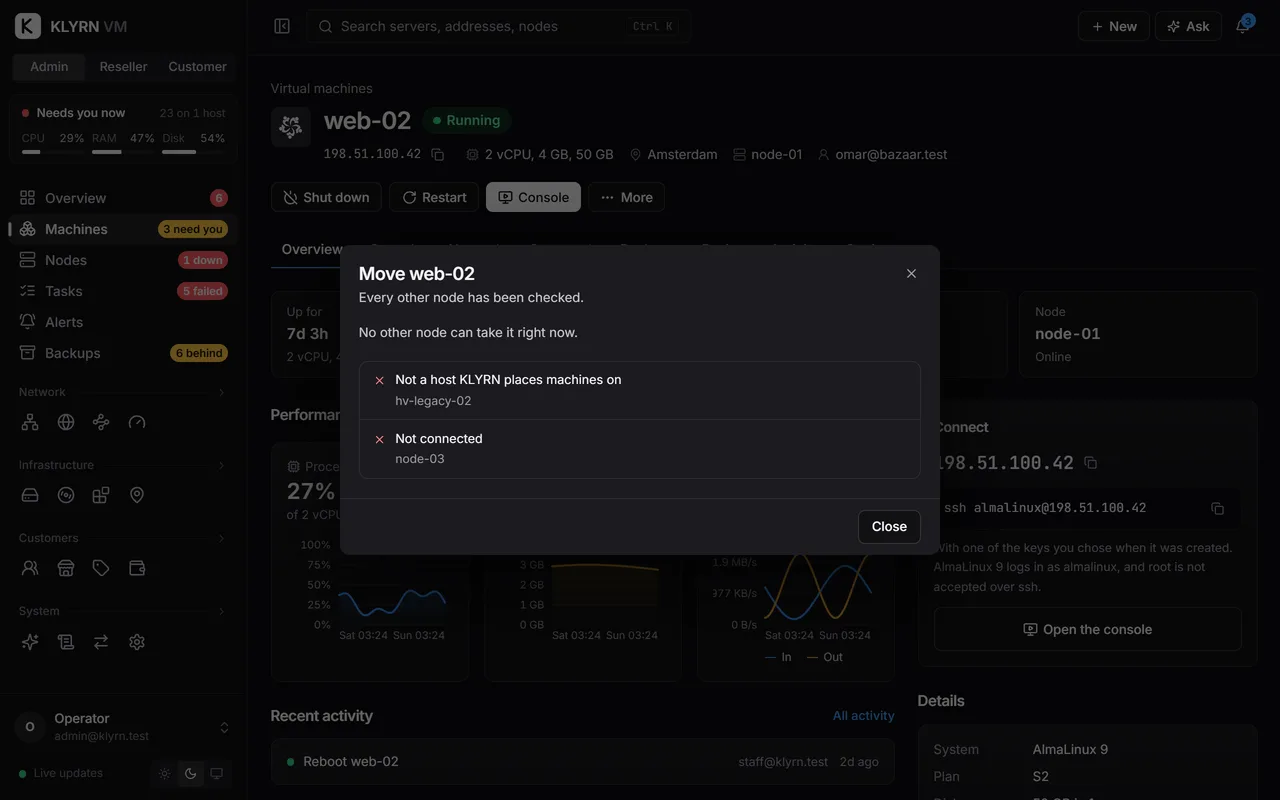The width and height of the screenshot is (1280, 800).
Task: Open the gauge icon under Network
Action: tap(137, 422)
